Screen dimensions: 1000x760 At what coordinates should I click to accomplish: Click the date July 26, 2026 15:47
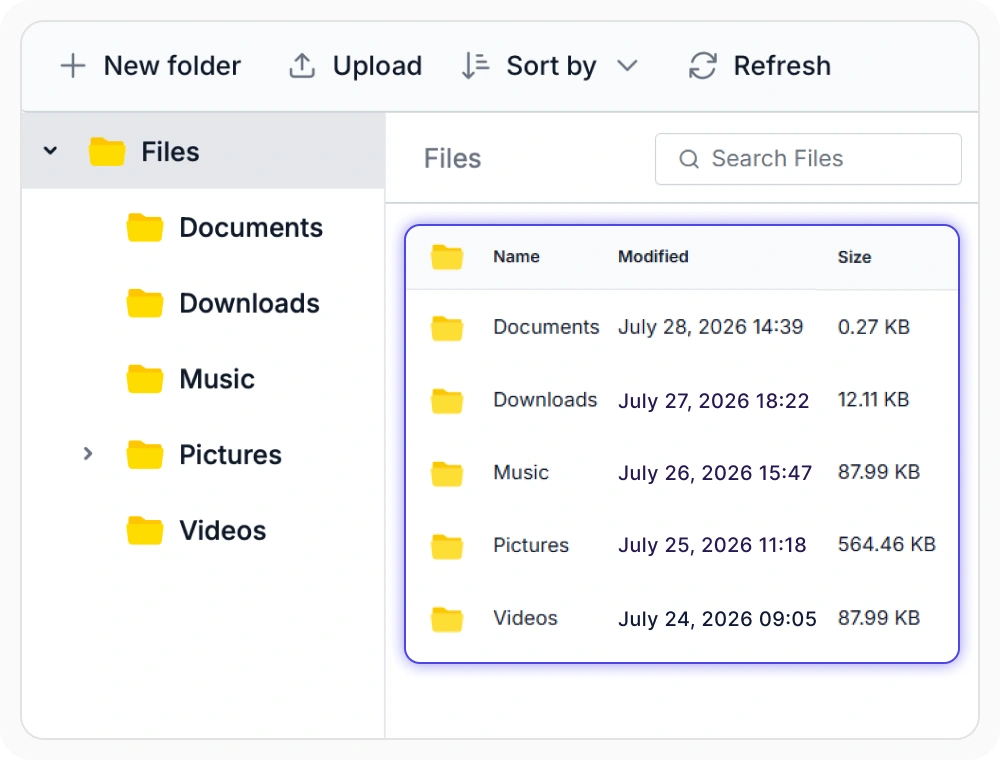click(715, 473)
